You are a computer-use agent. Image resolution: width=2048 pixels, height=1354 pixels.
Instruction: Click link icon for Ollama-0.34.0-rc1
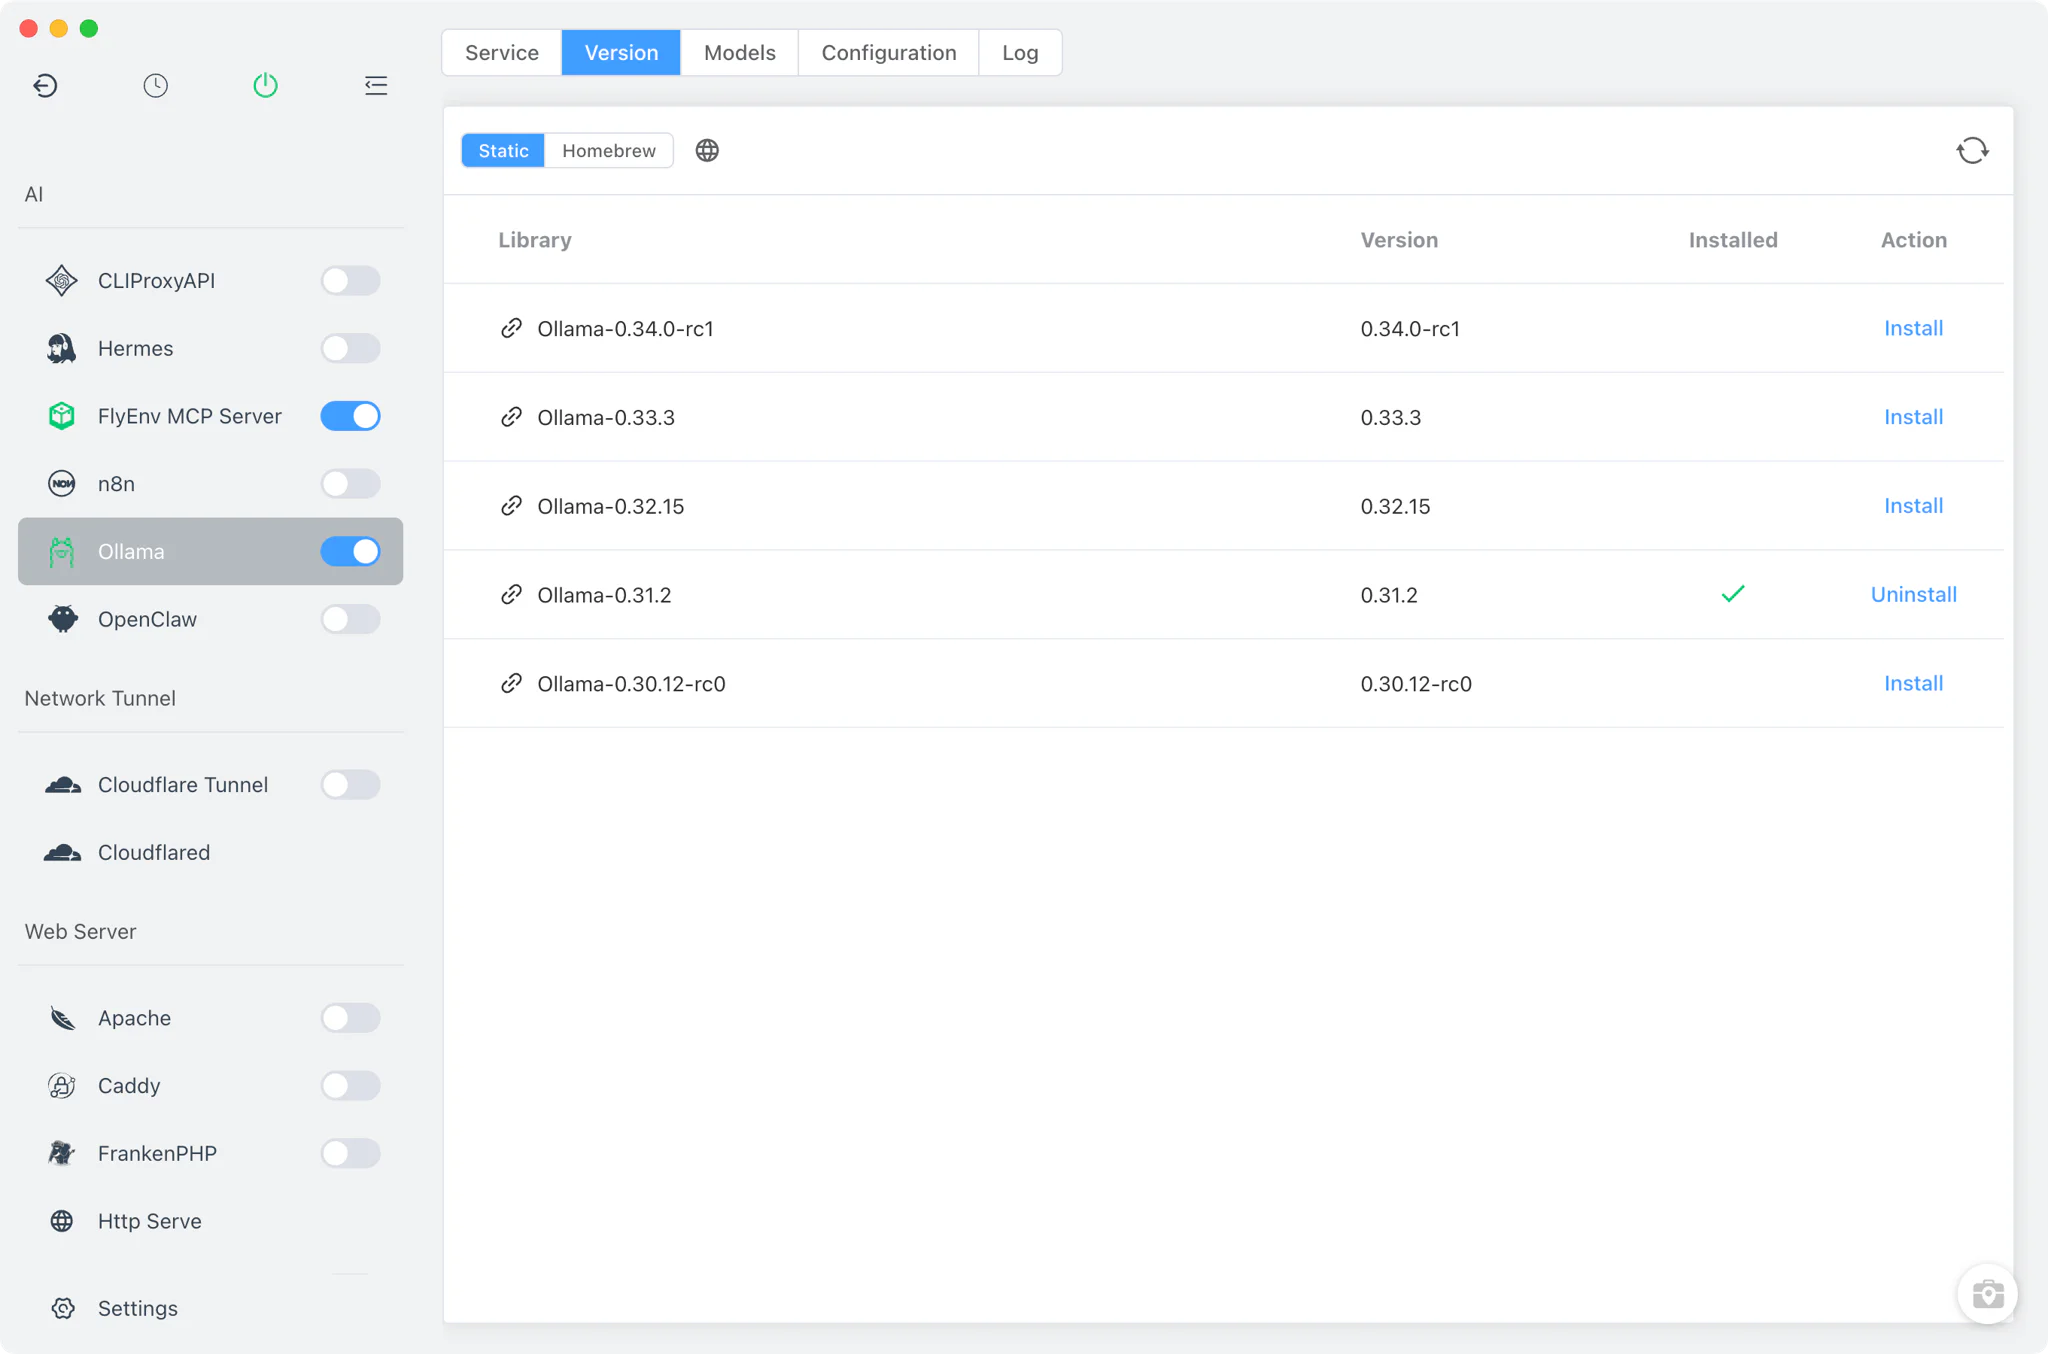coord(511,329)
